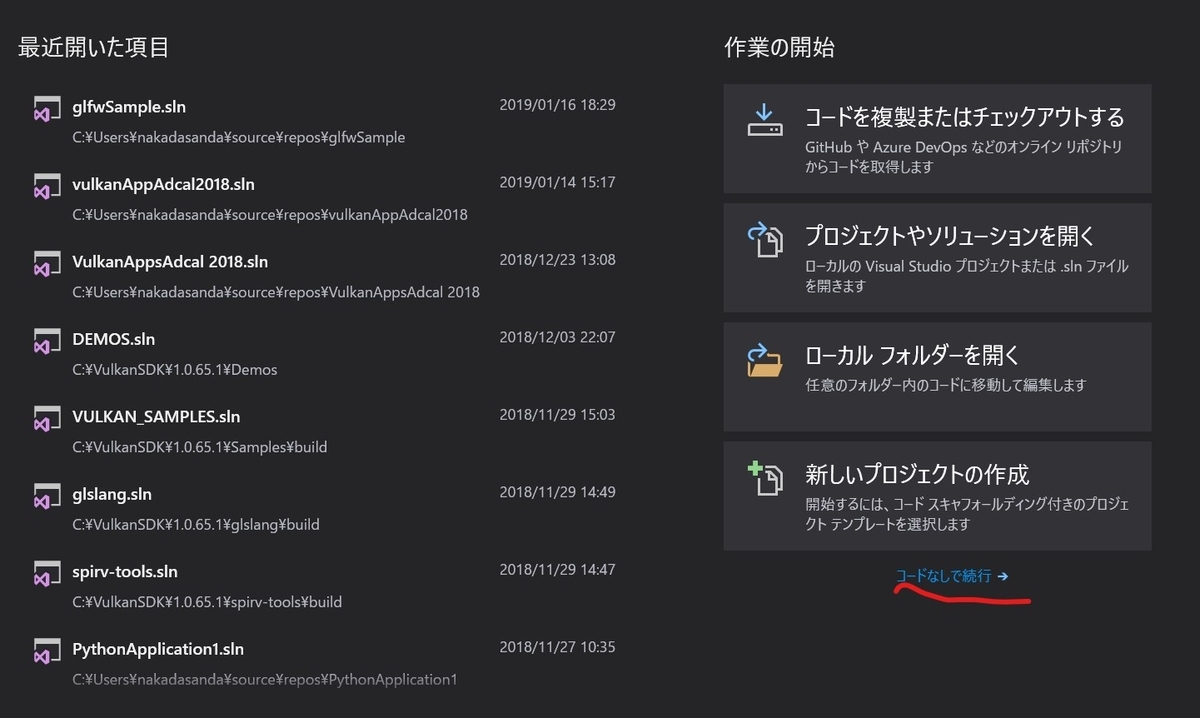1200x718 pixels.
Task: Click the vulkanAppAdcal2018.sln solution icon
Action: pyautogui.click(x=47, y=186)
